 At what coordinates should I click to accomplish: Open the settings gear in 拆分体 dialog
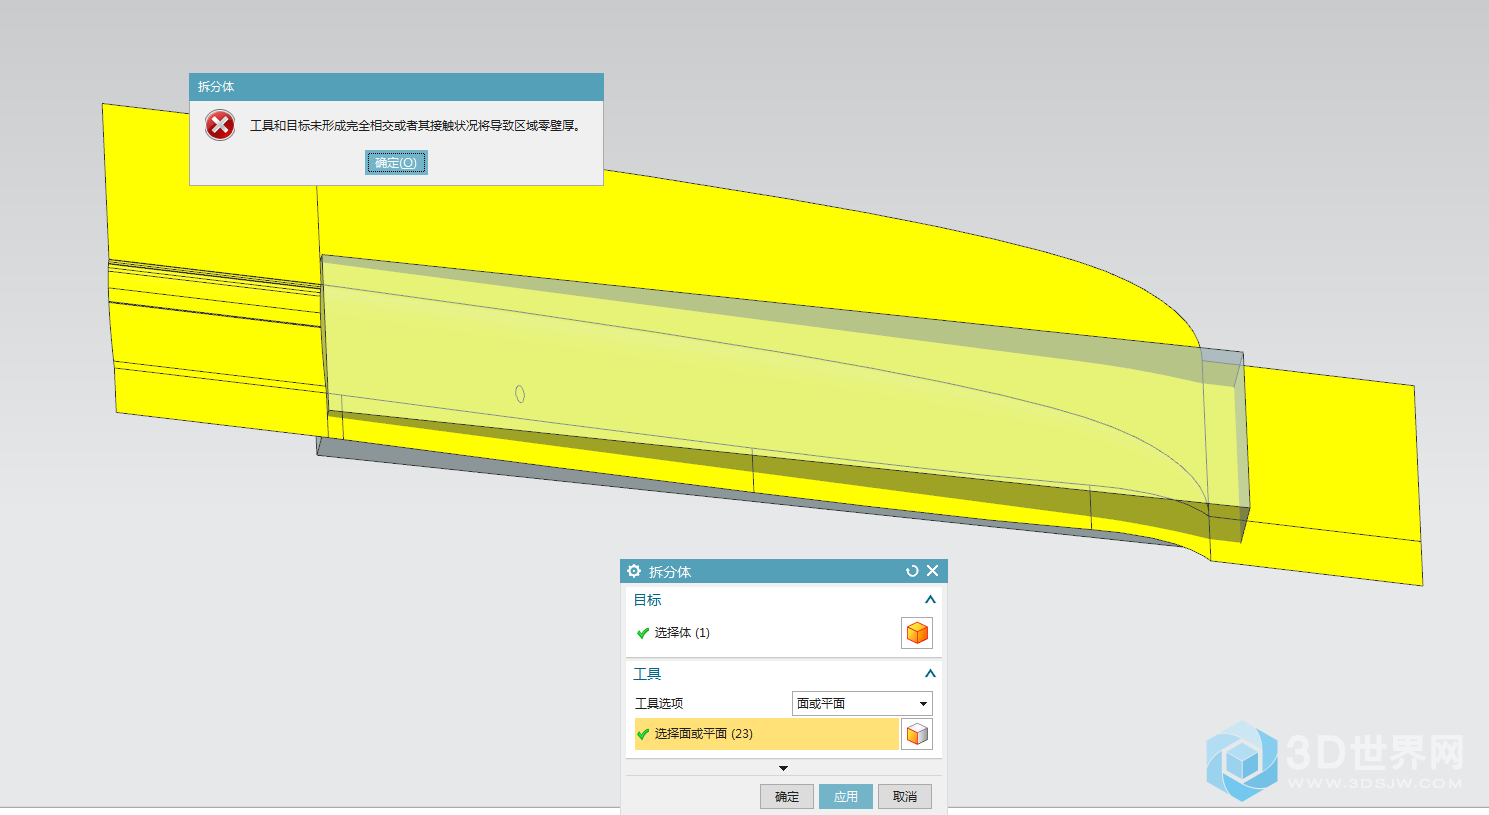tap(634, 571)
